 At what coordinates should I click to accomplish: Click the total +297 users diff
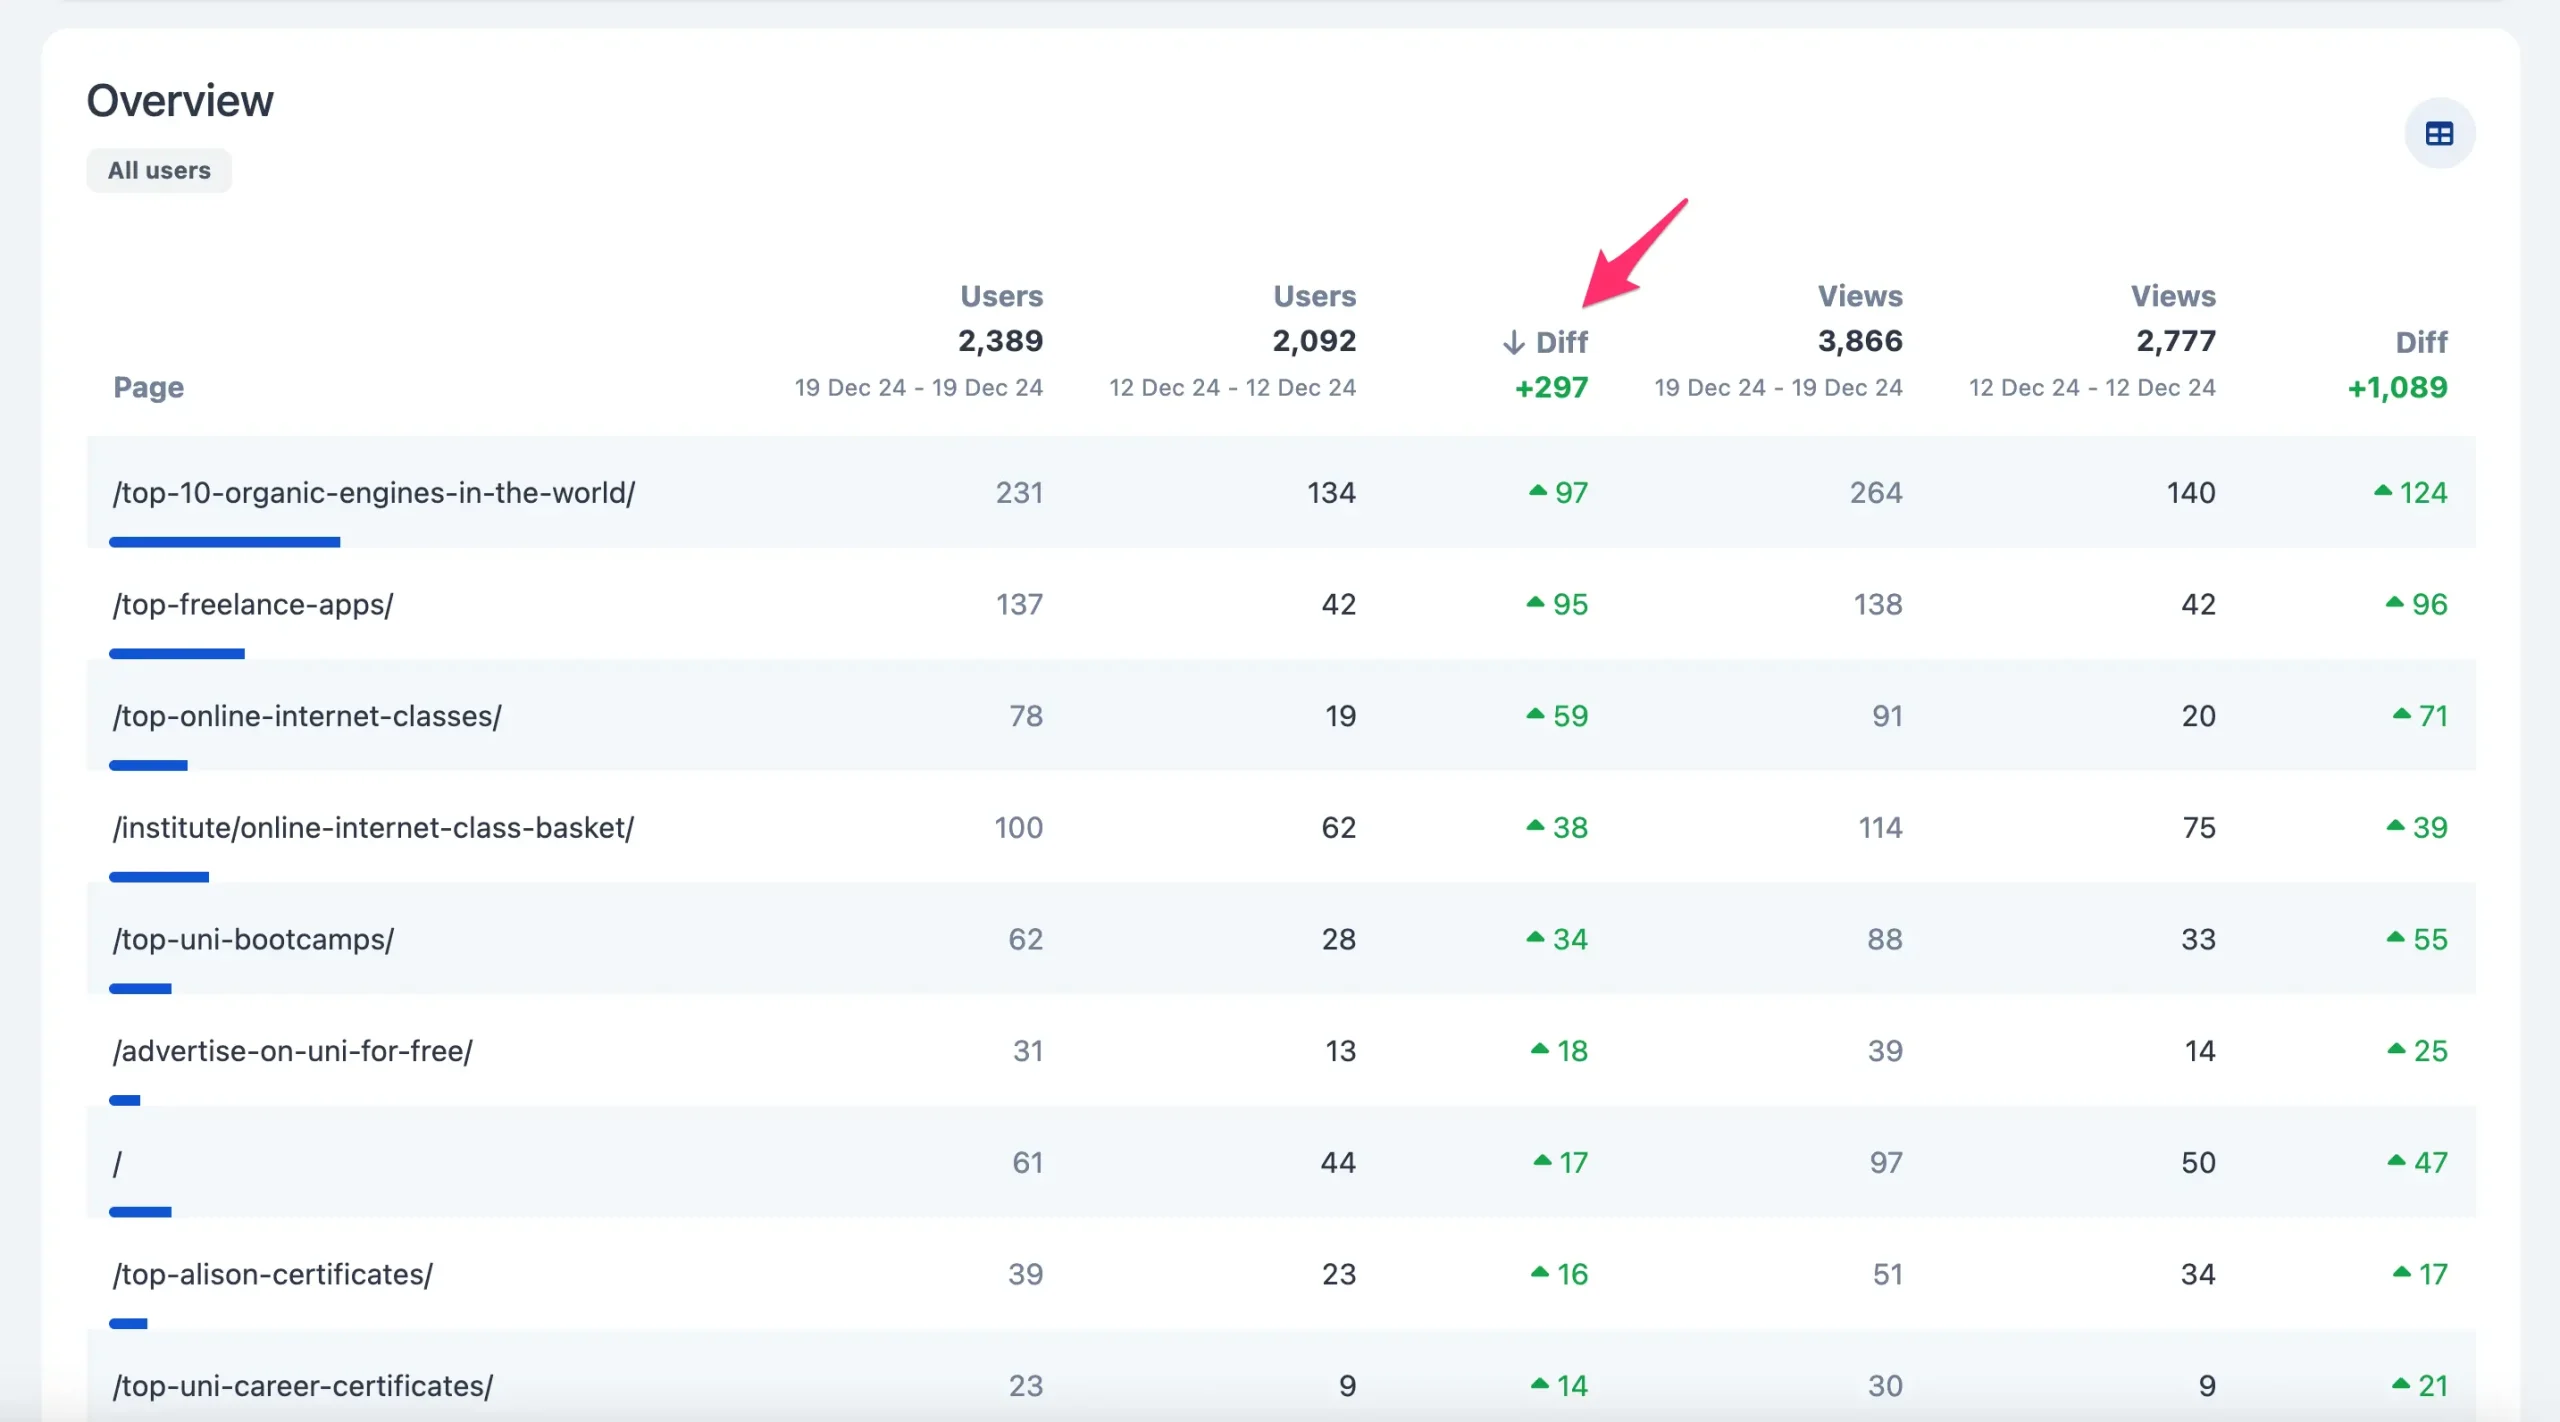[x=1551, y=387]
